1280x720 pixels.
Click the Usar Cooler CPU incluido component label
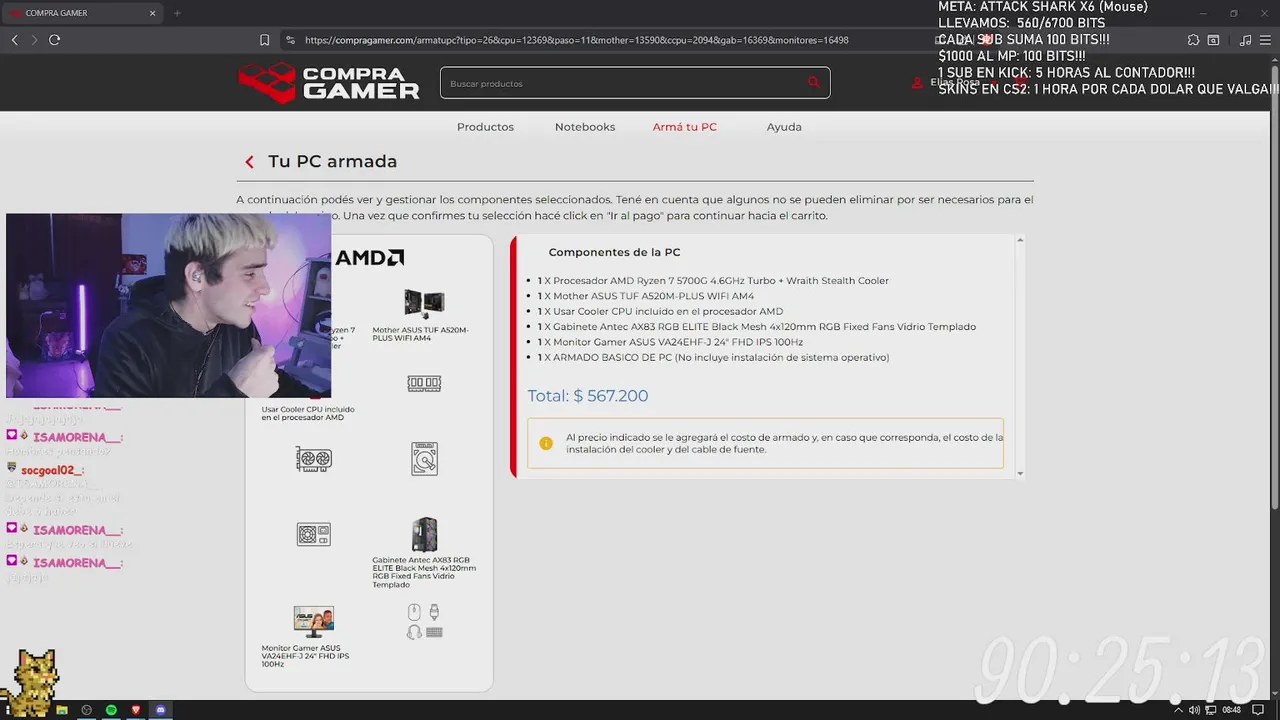click(x=308, y=413)
